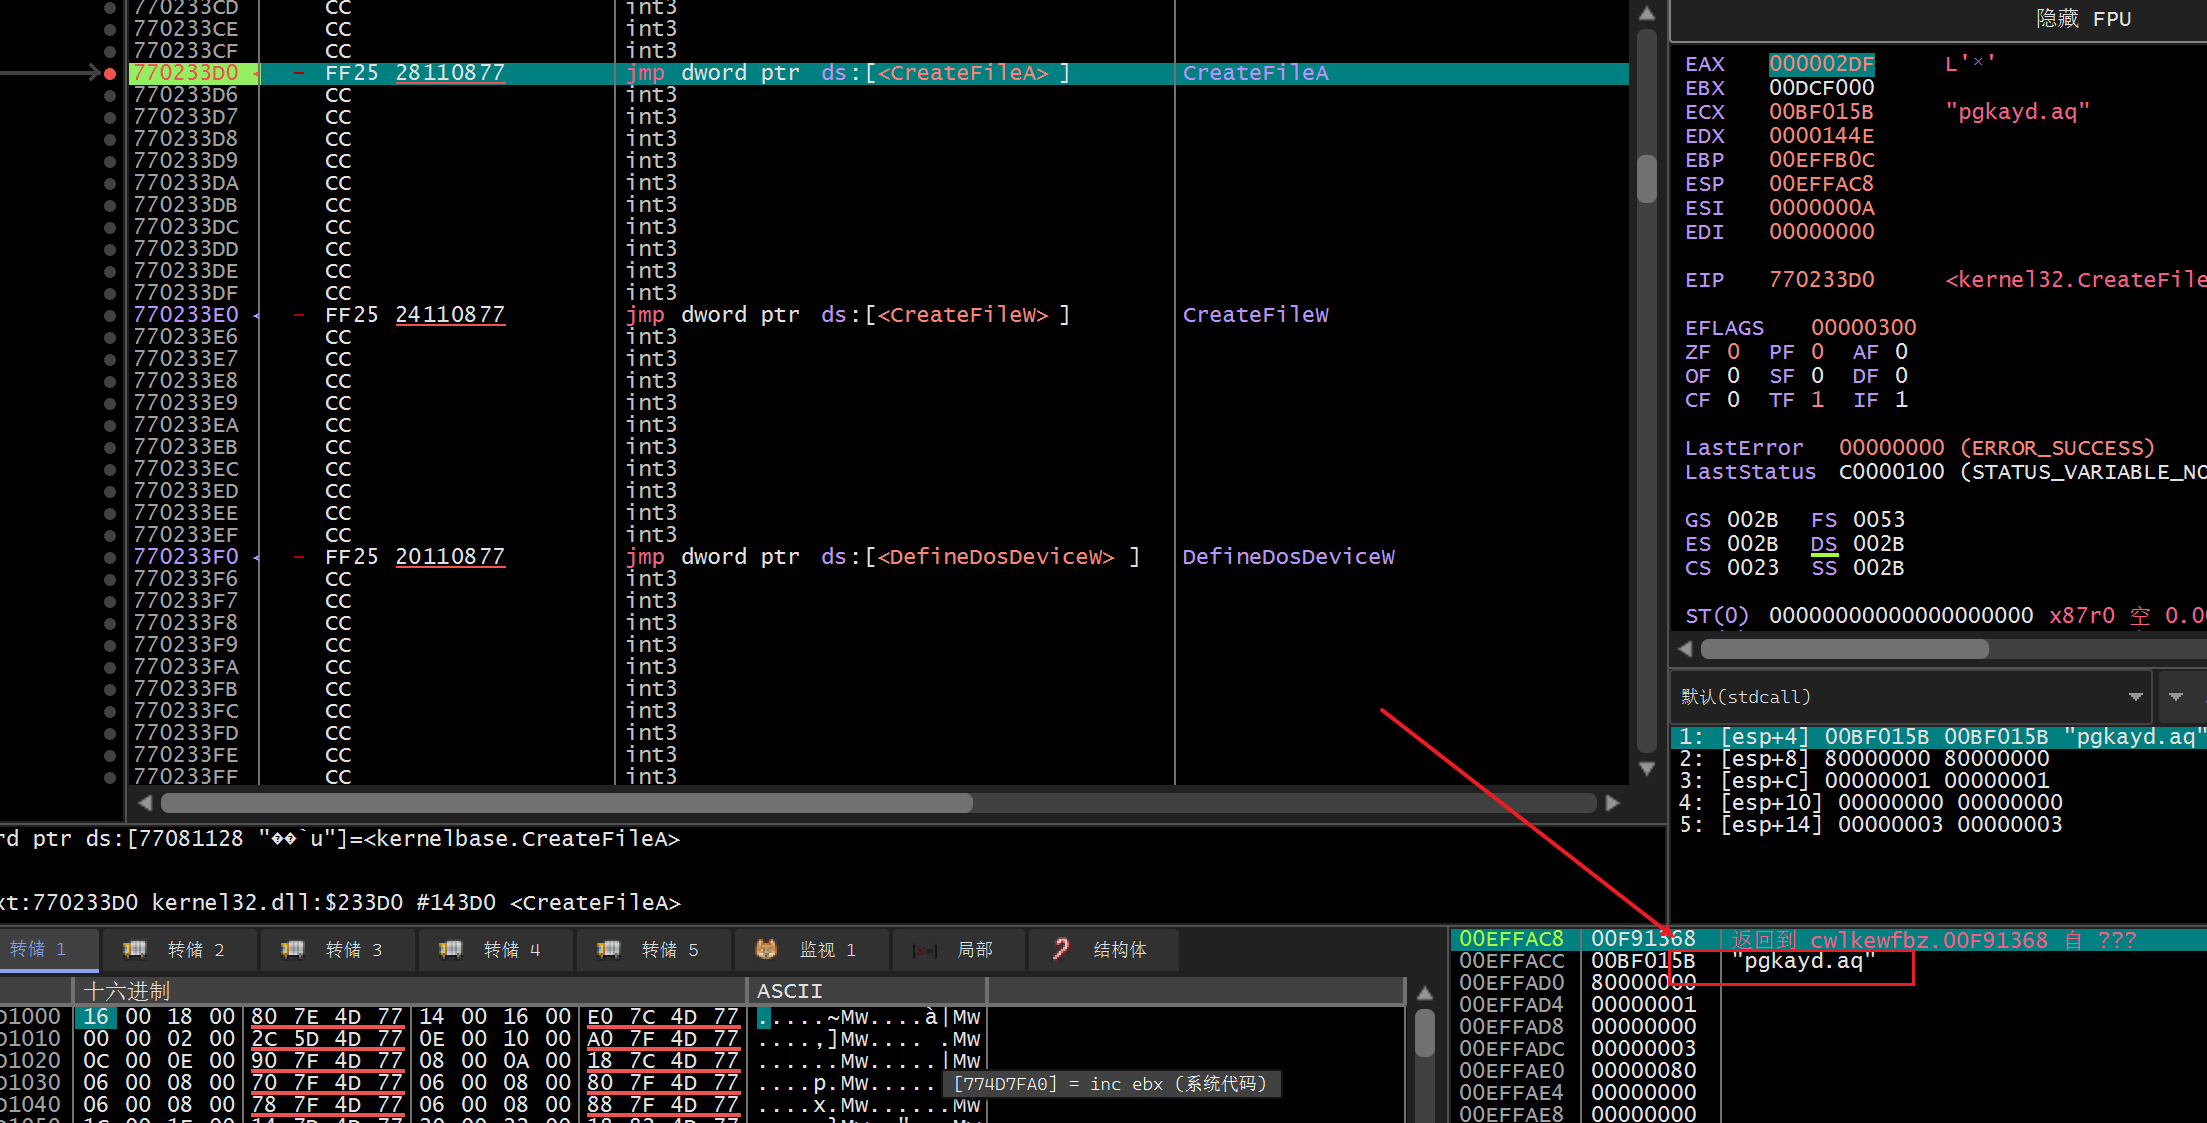The image size is (2207, 1123).
Task: Click the disassembly vertical scrollbar thumb
Action: pyautogui.click(x=1647, y=180)
